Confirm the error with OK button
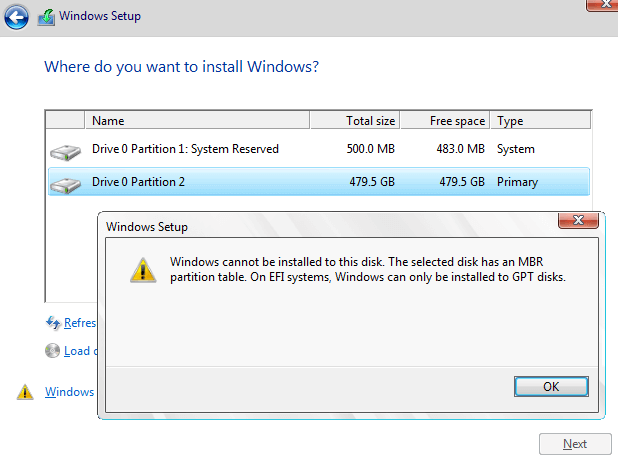 pyautogui.click(x=551, y=386)
